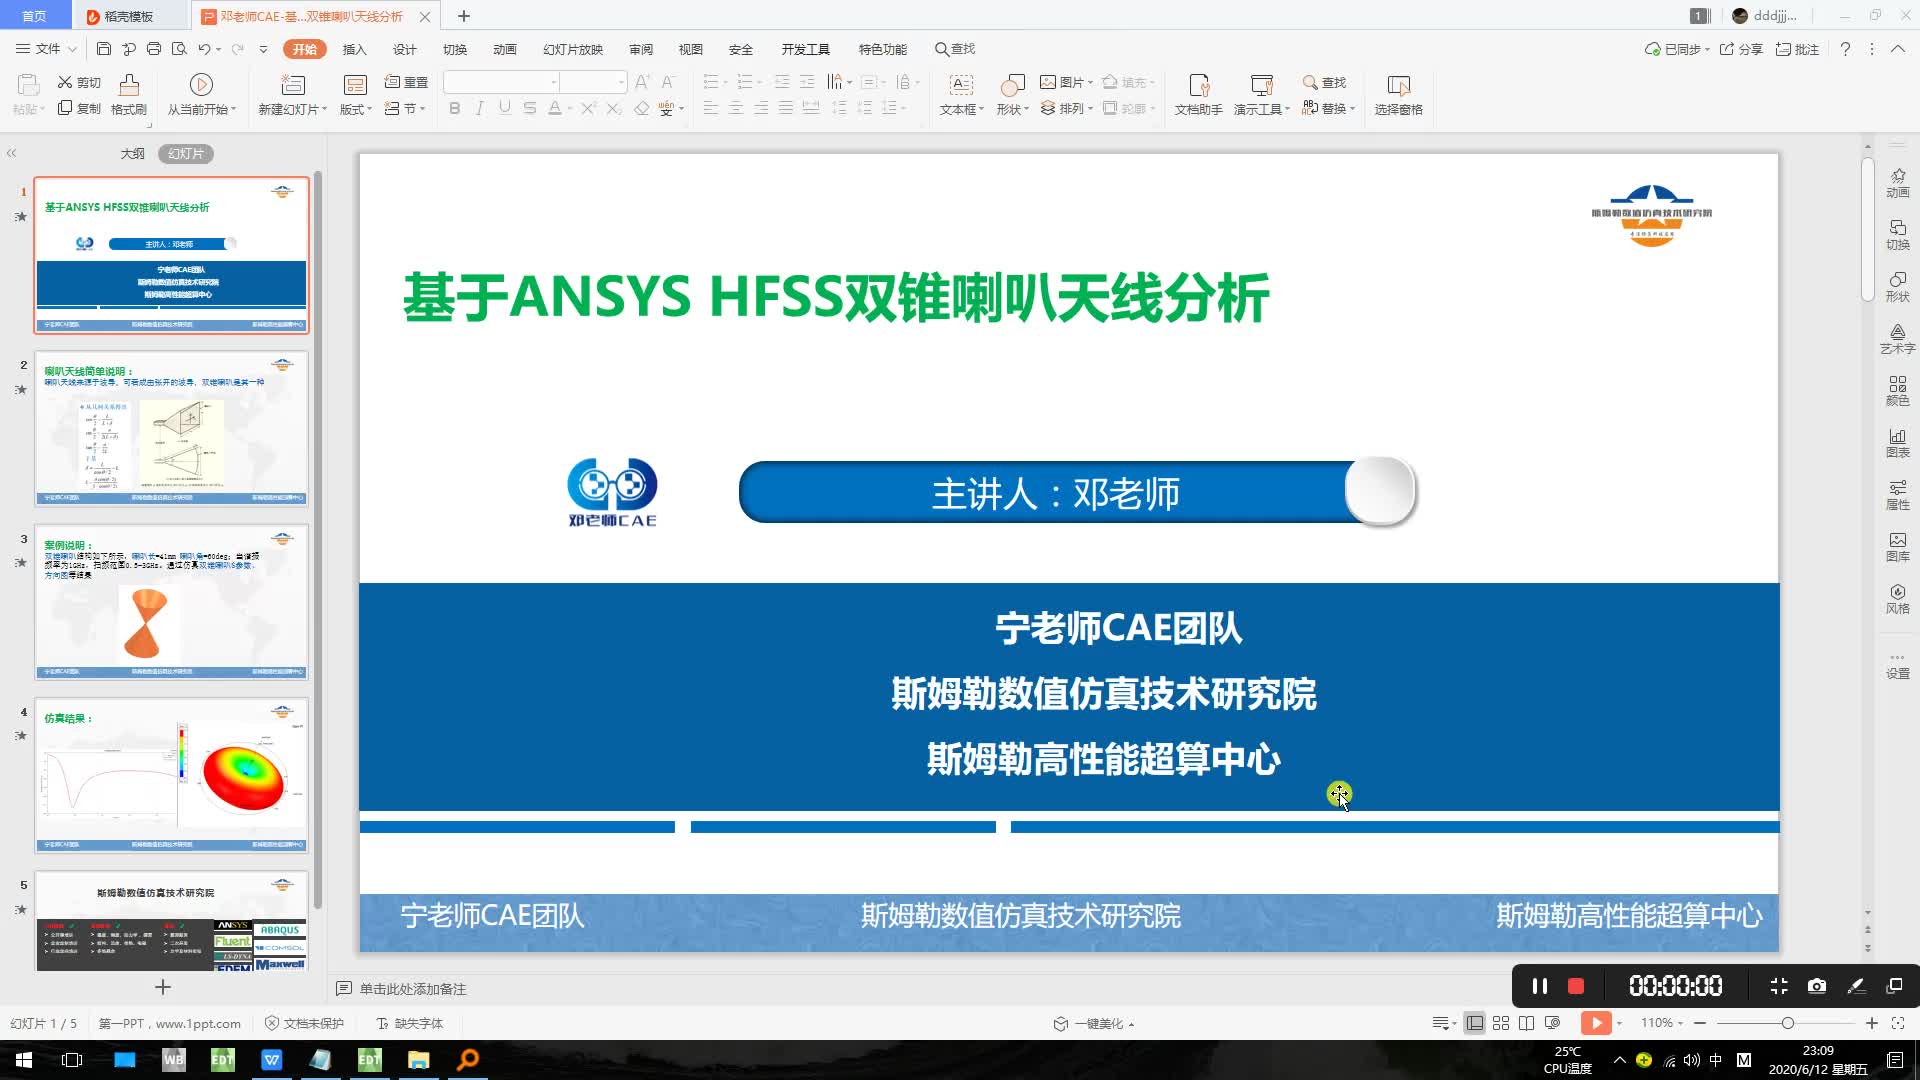
Task: Open the Windows Start menu
Action: [24, 1060]
